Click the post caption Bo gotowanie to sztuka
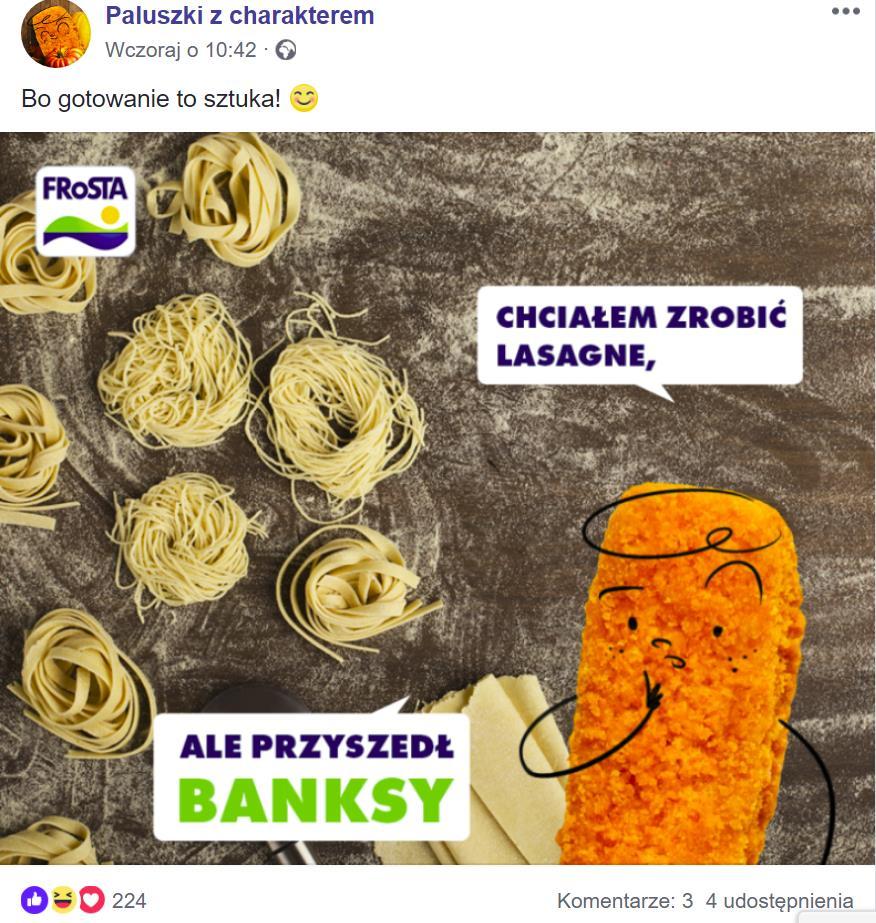Viewport: 876px width, 923px height. coord(151,98)
